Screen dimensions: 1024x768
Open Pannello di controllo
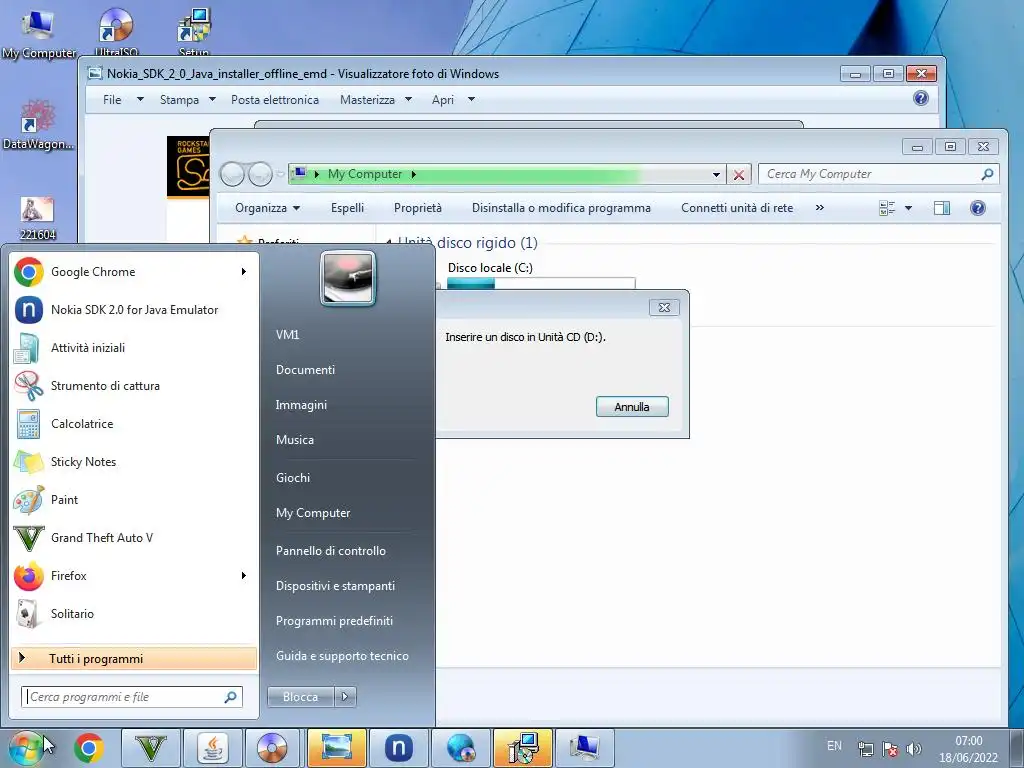coord(330,551)
